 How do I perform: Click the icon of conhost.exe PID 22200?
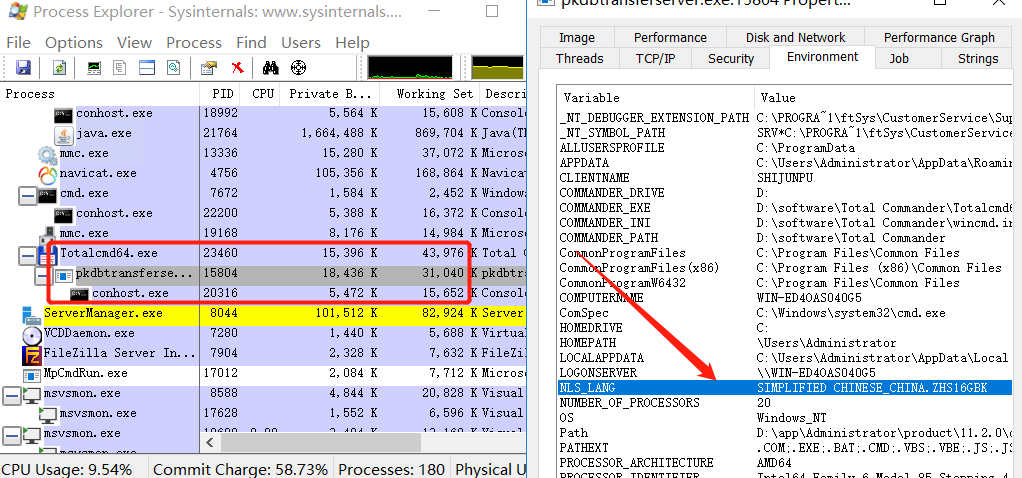click(x=63, y=214)
